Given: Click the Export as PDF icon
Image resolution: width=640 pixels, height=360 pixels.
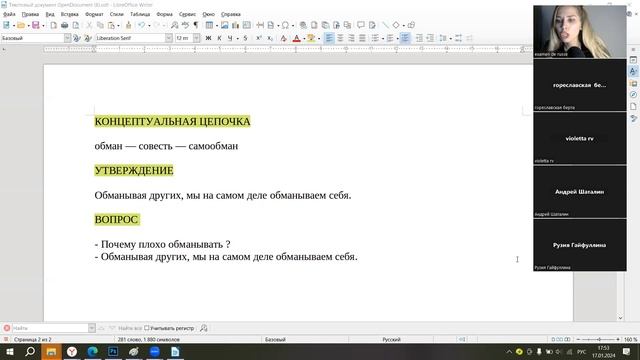Looking at the screenshot, I should [53, 25].
